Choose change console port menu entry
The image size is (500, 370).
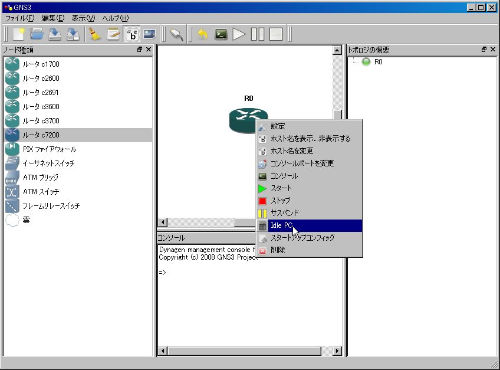coord(309,163)
